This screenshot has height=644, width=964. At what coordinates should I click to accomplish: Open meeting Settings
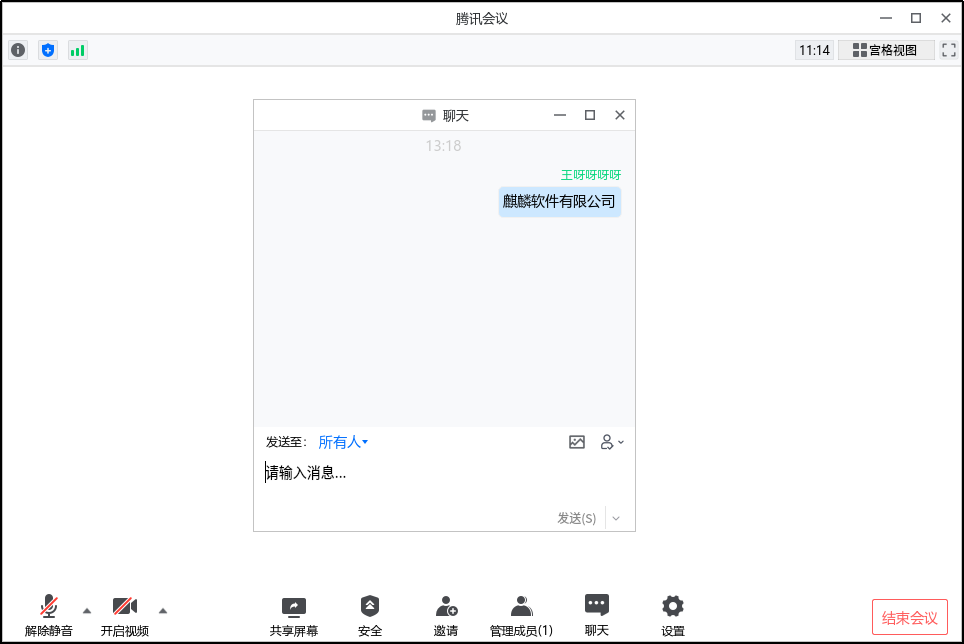tap(671, 613)
